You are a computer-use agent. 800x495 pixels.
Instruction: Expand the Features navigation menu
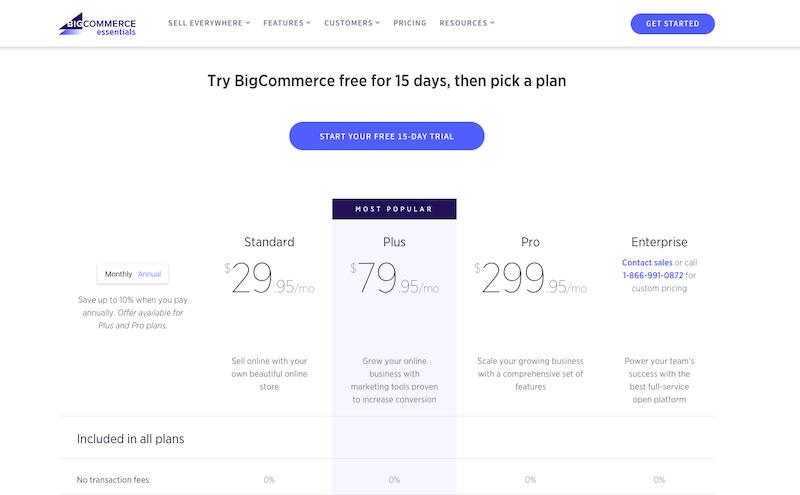[x=287, y=23]
